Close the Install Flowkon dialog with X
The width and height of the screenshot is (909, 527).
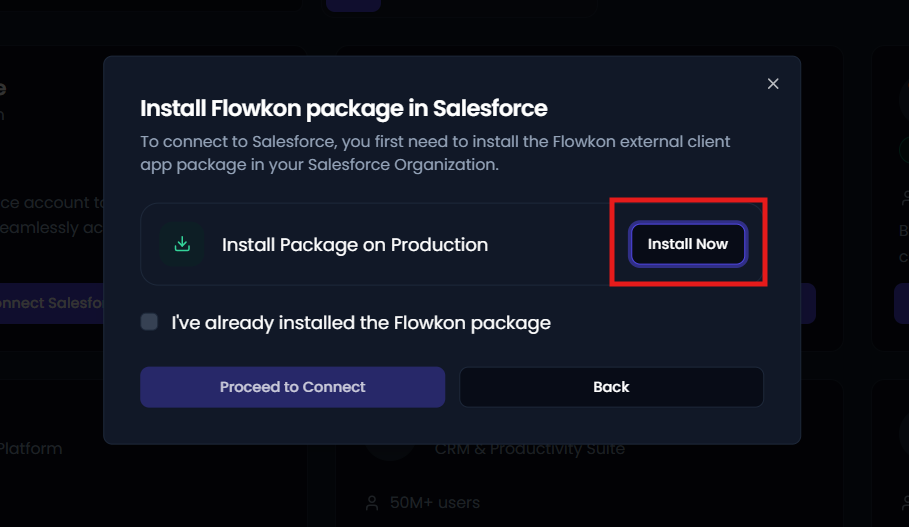[x=773, y=84]
